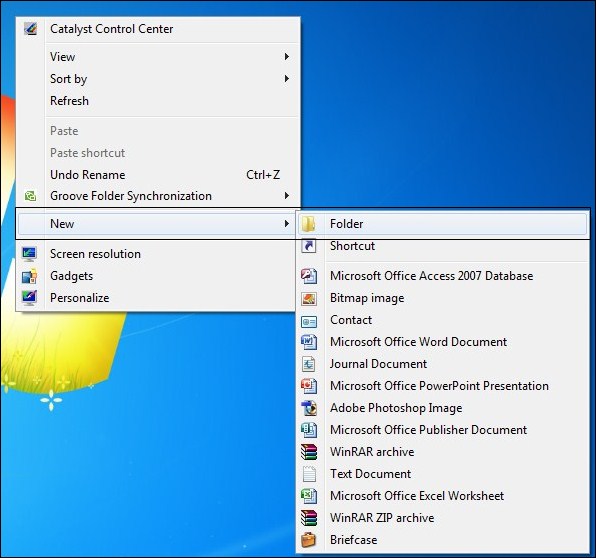Click the Screen resolution monitor icon
The width and height of the screenshot is (596, 558).
(30, 254)
